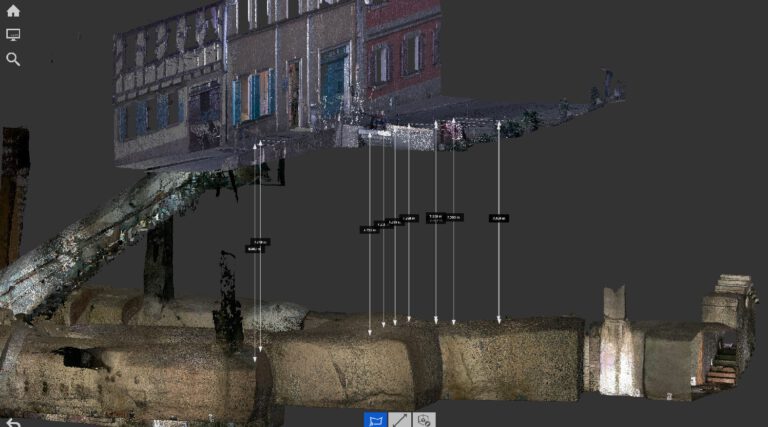Go to the Home view icon
The image size is (768, 427).
click(13, 11)
